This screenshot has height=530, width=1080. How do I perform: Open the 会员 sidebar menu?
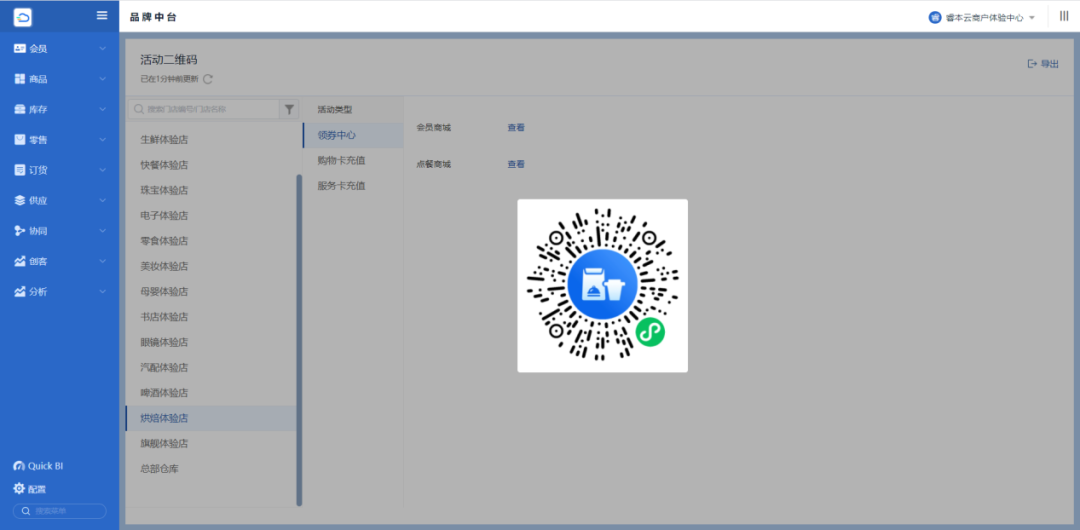point(59,48)
